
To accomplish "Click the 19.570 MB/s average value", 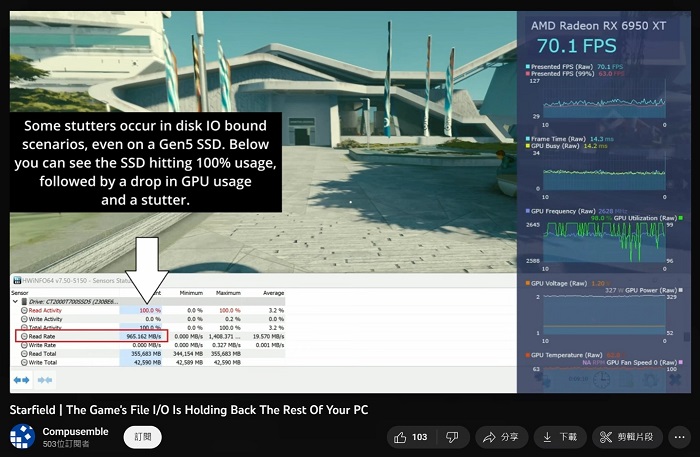I will (268, 336).
